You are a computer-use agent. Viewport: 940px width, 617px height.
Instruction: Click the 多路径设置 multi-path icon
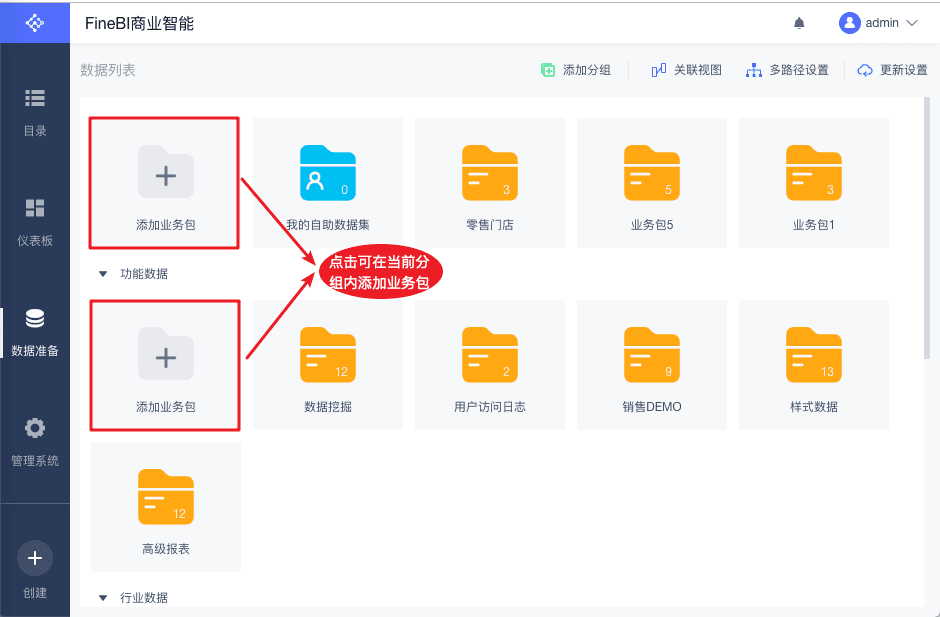[x=754, y=70]
